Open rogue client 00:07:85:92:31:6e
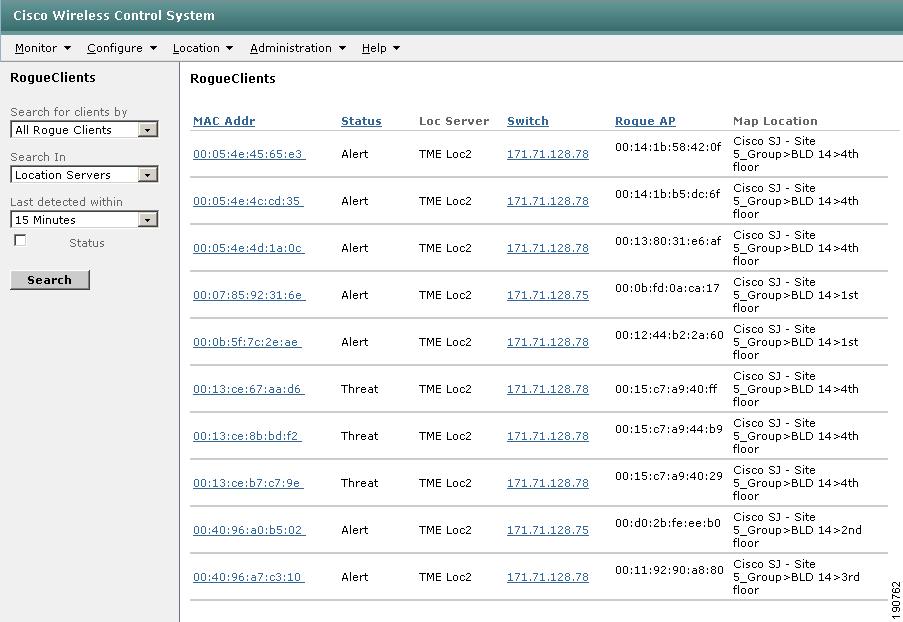The image size is (903, 622). [249, 295]
